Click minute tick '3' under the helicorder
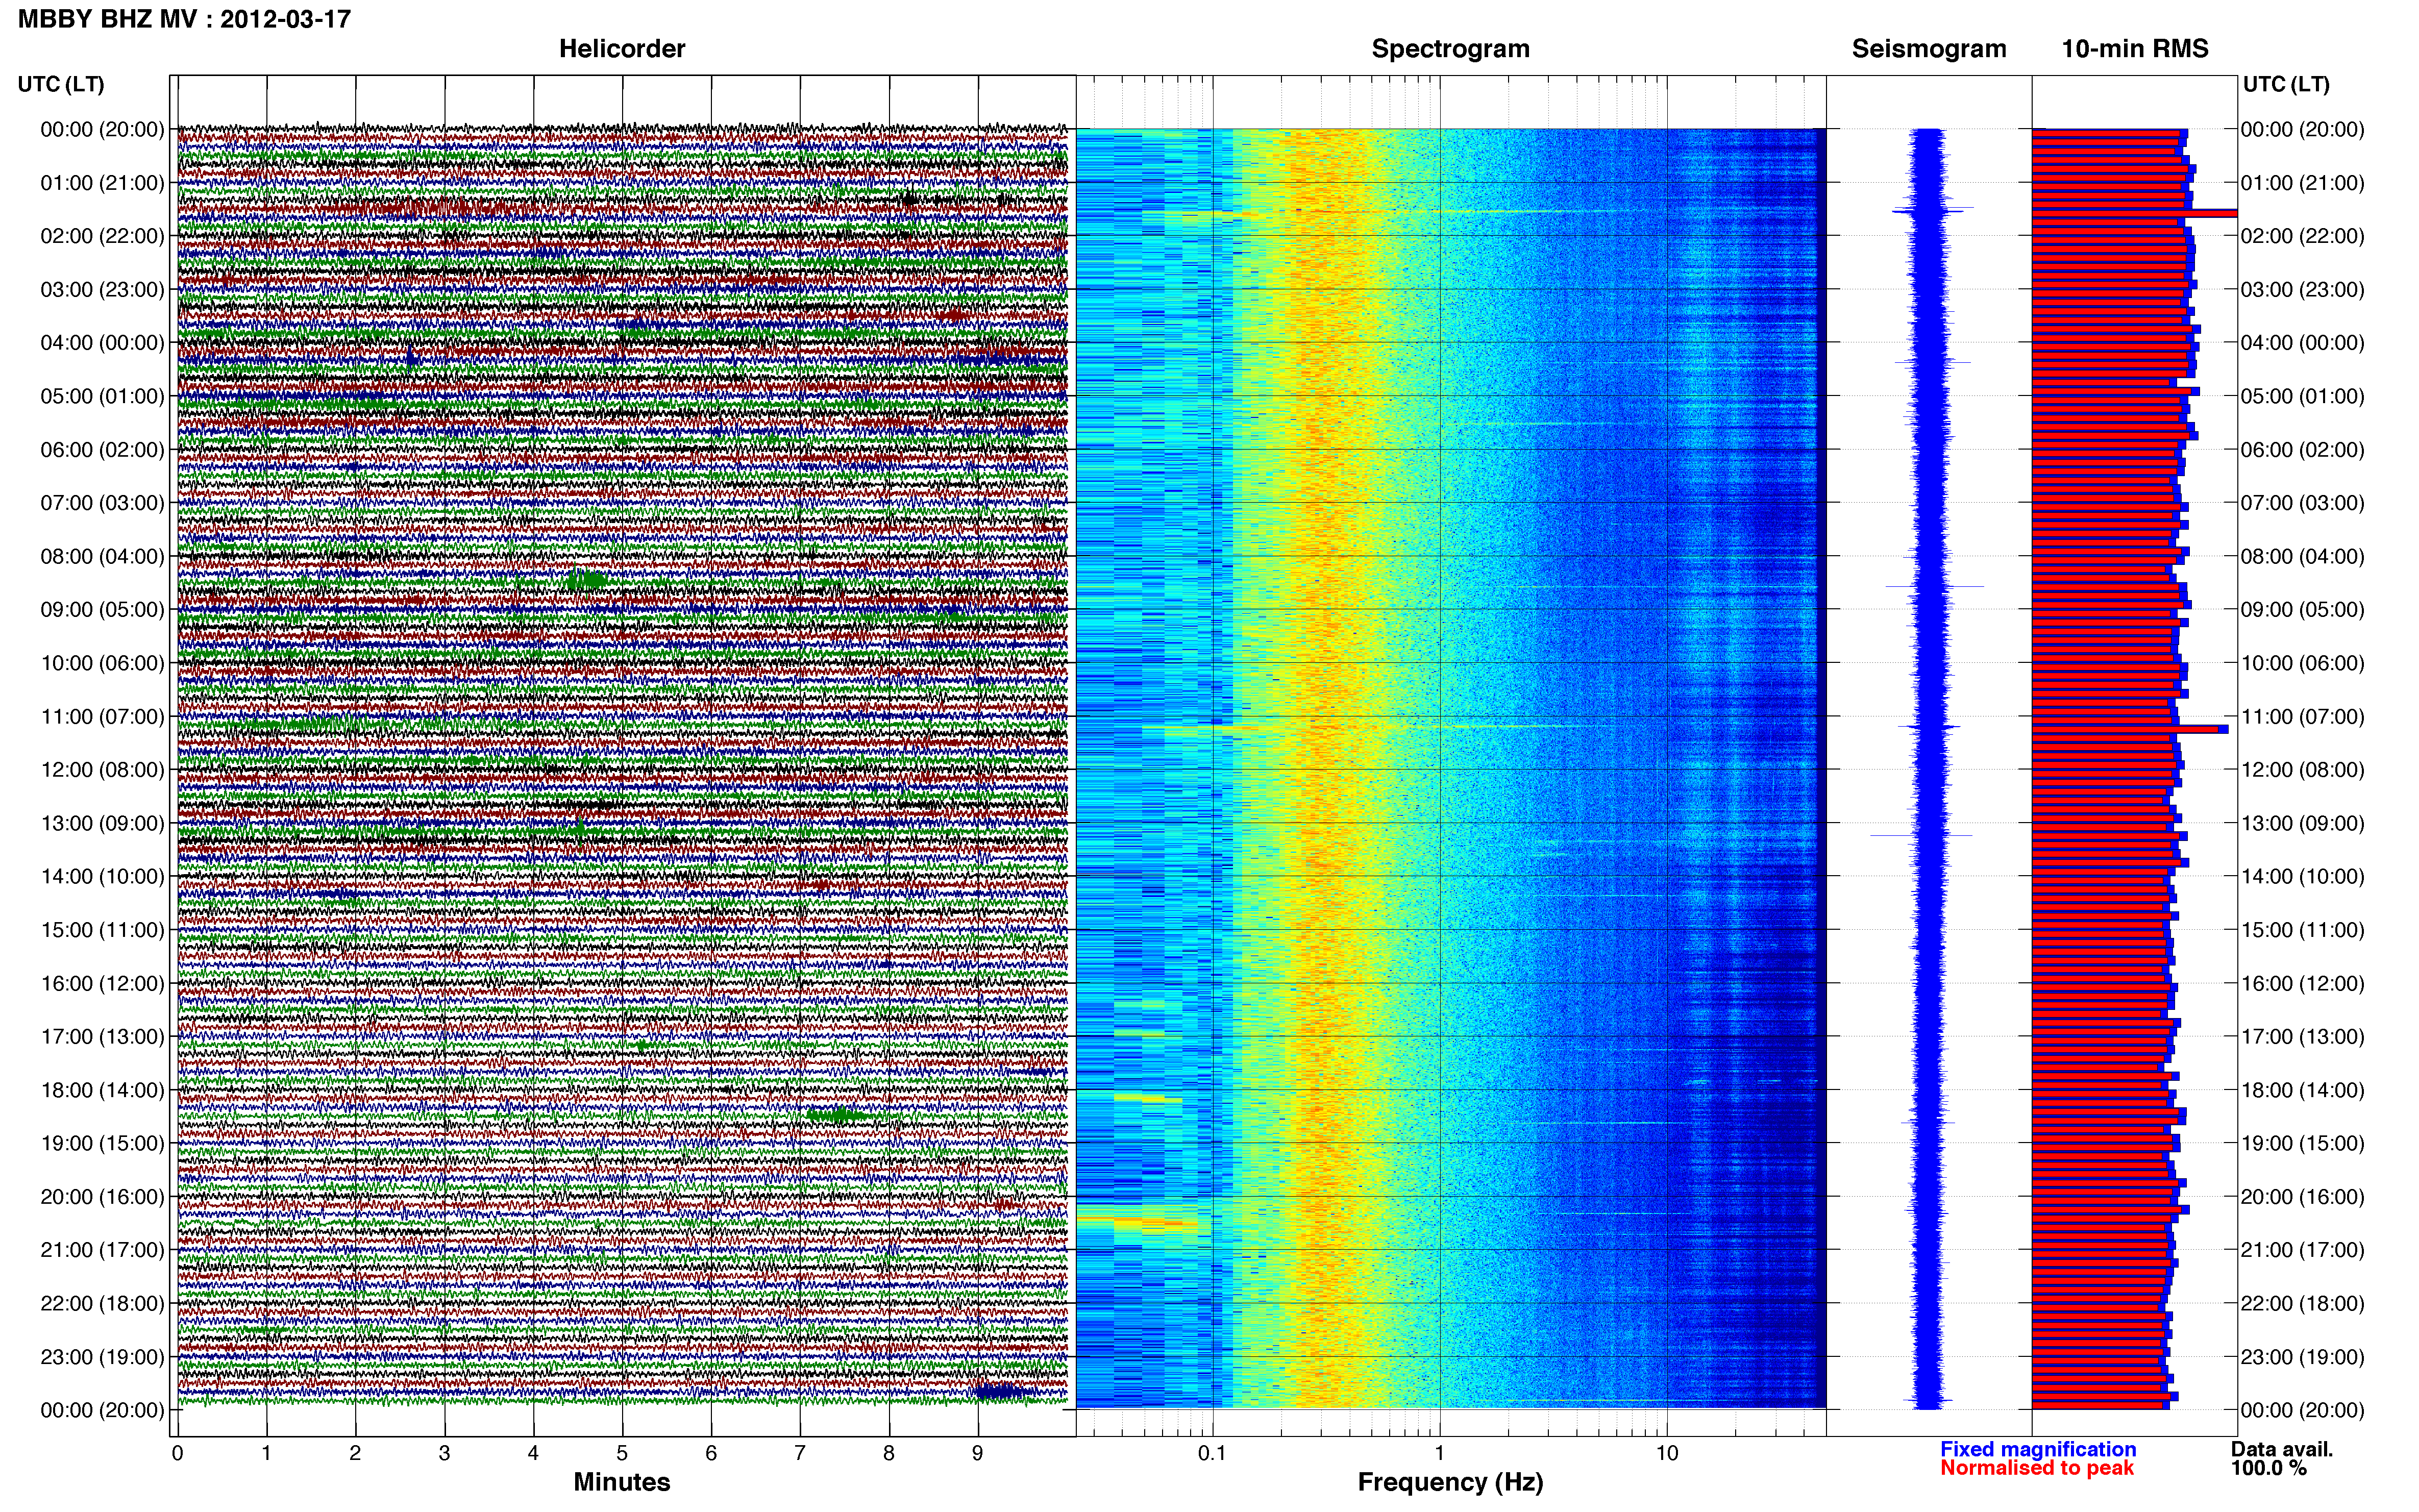The height and width of the screenshot is (1512, 2419). pos(444,1453)
